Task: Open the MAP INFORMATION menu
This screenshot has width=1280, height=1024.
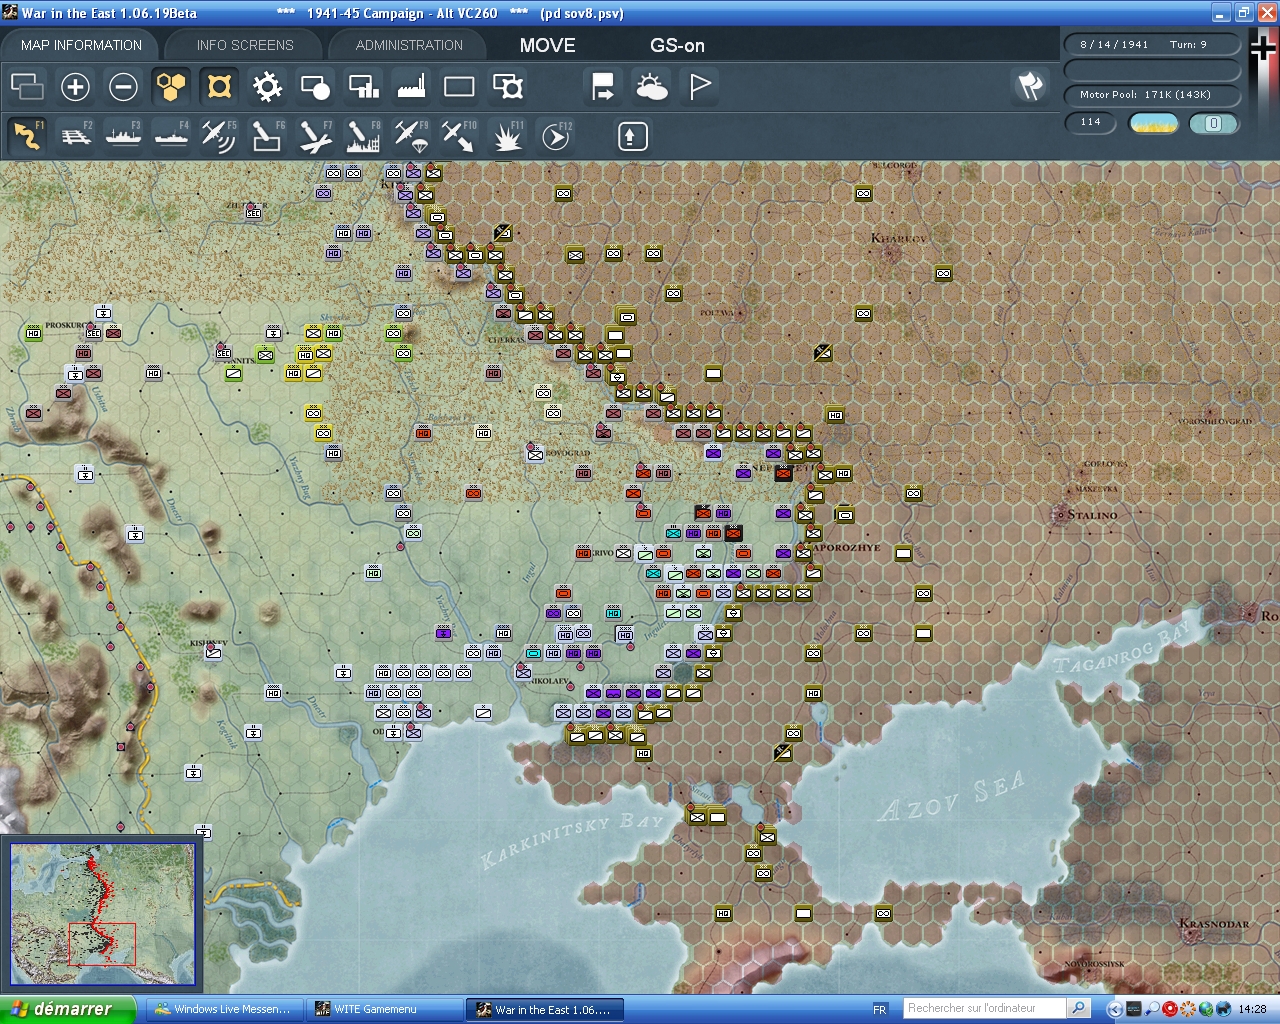Action: pos(80,45)
